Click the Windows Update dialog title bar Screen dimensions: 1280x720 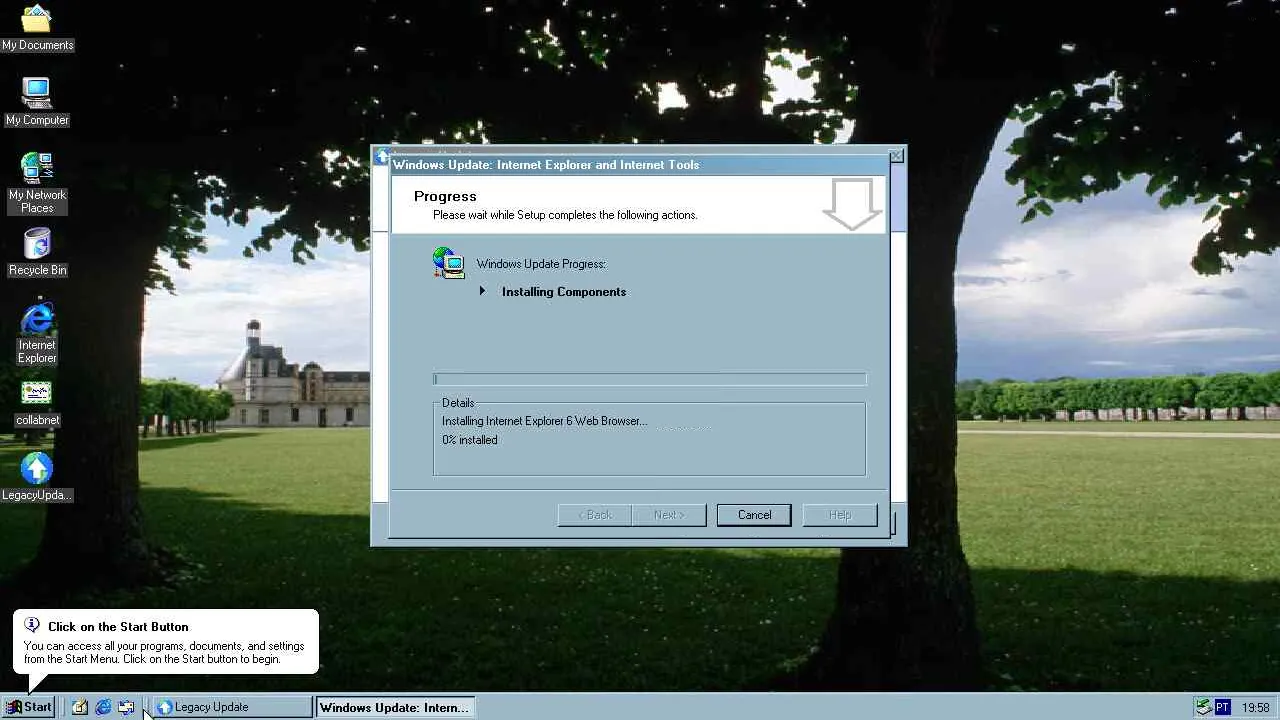coord(638,165)
